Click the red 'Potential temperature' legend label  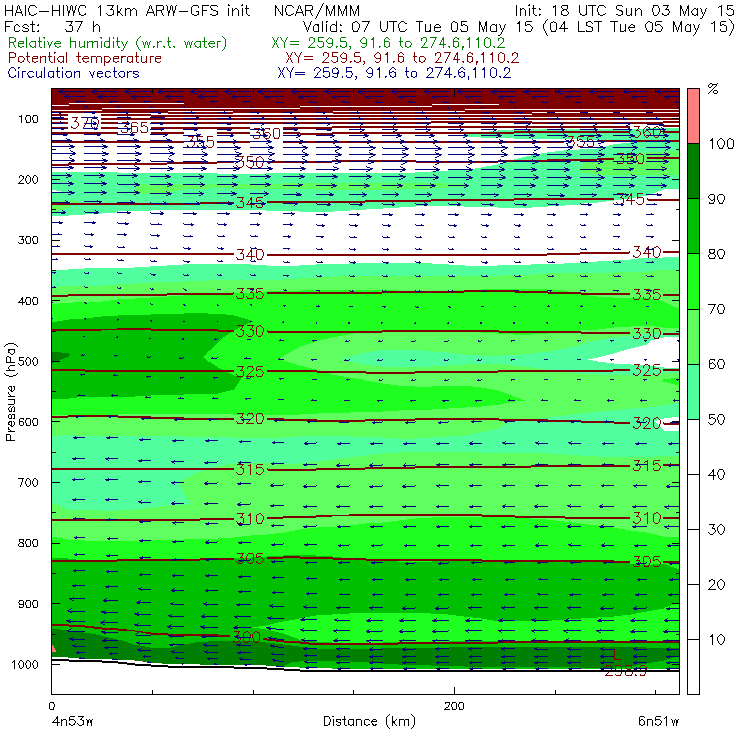[85, 58]
